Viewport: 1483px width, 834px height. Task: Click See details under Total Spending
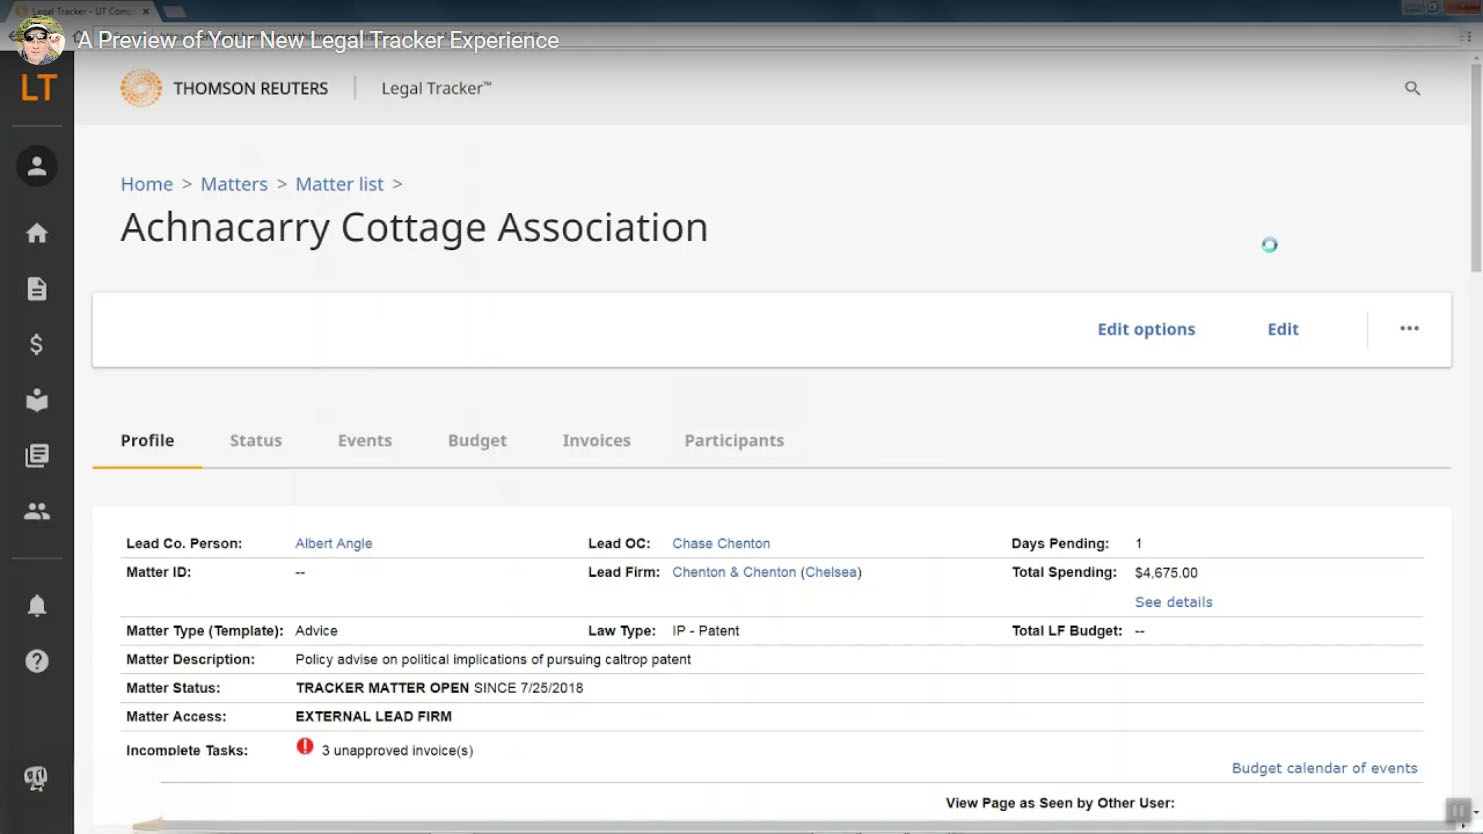pyautogui.click(x=1173, y=602)
